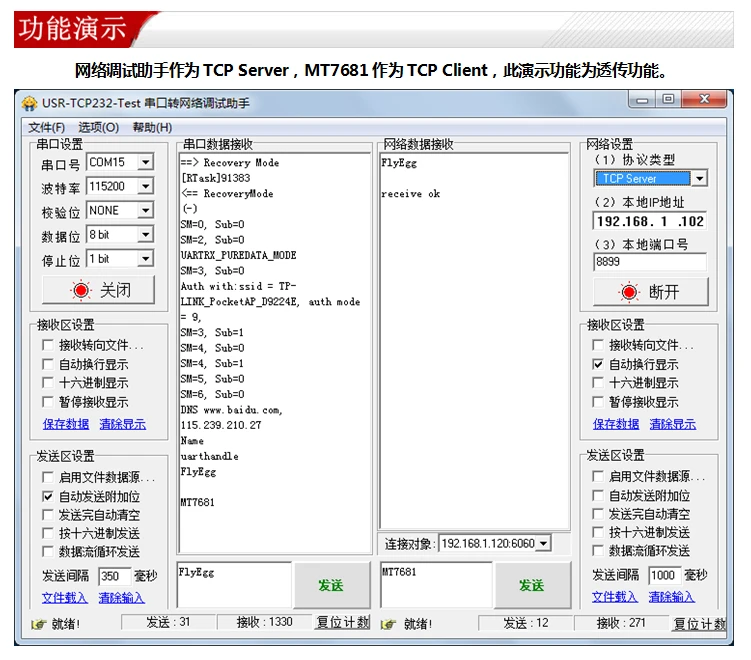This screenshot has width=751, height=660.
Task: Enable serial 自动换行显示 checkbox
Action: (x=47, y=364)
